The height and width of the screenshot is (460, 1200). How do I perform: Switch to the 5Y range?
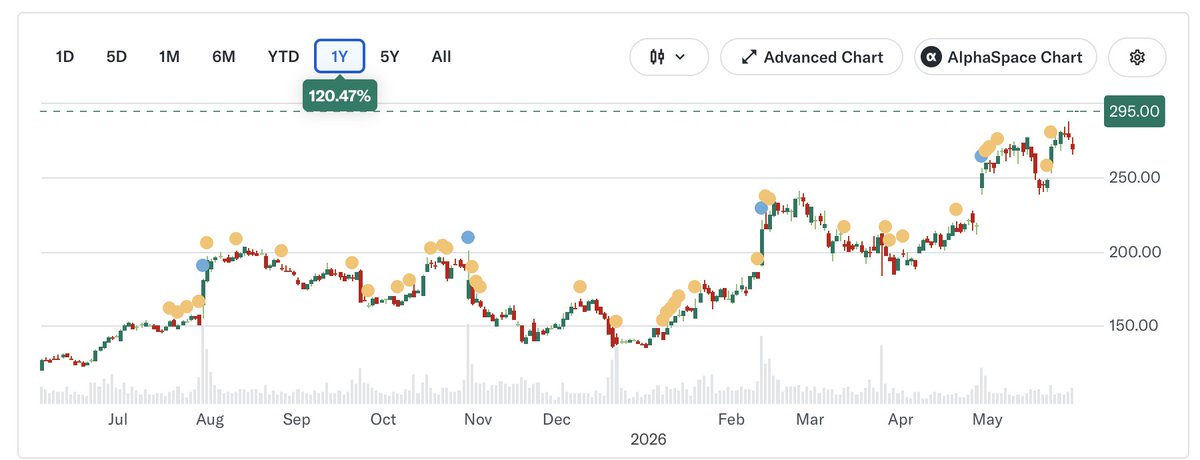click(x=390, y=57)
